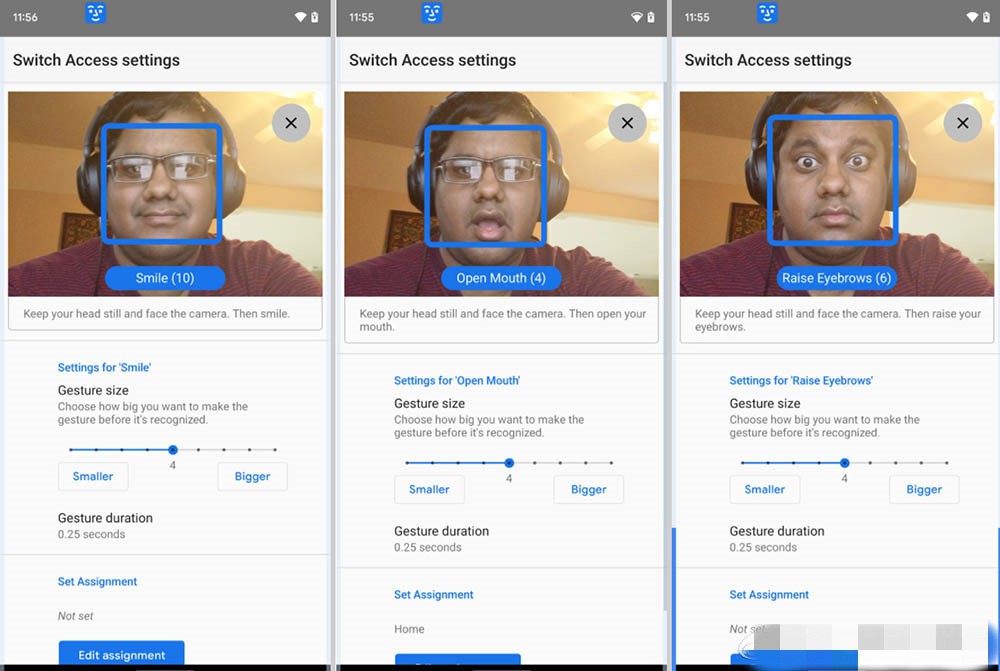Tap Smaller under Settings for 'Raise Eyebrows'
This screenshot has width=1000, height=671.
[x=765, y=489]
